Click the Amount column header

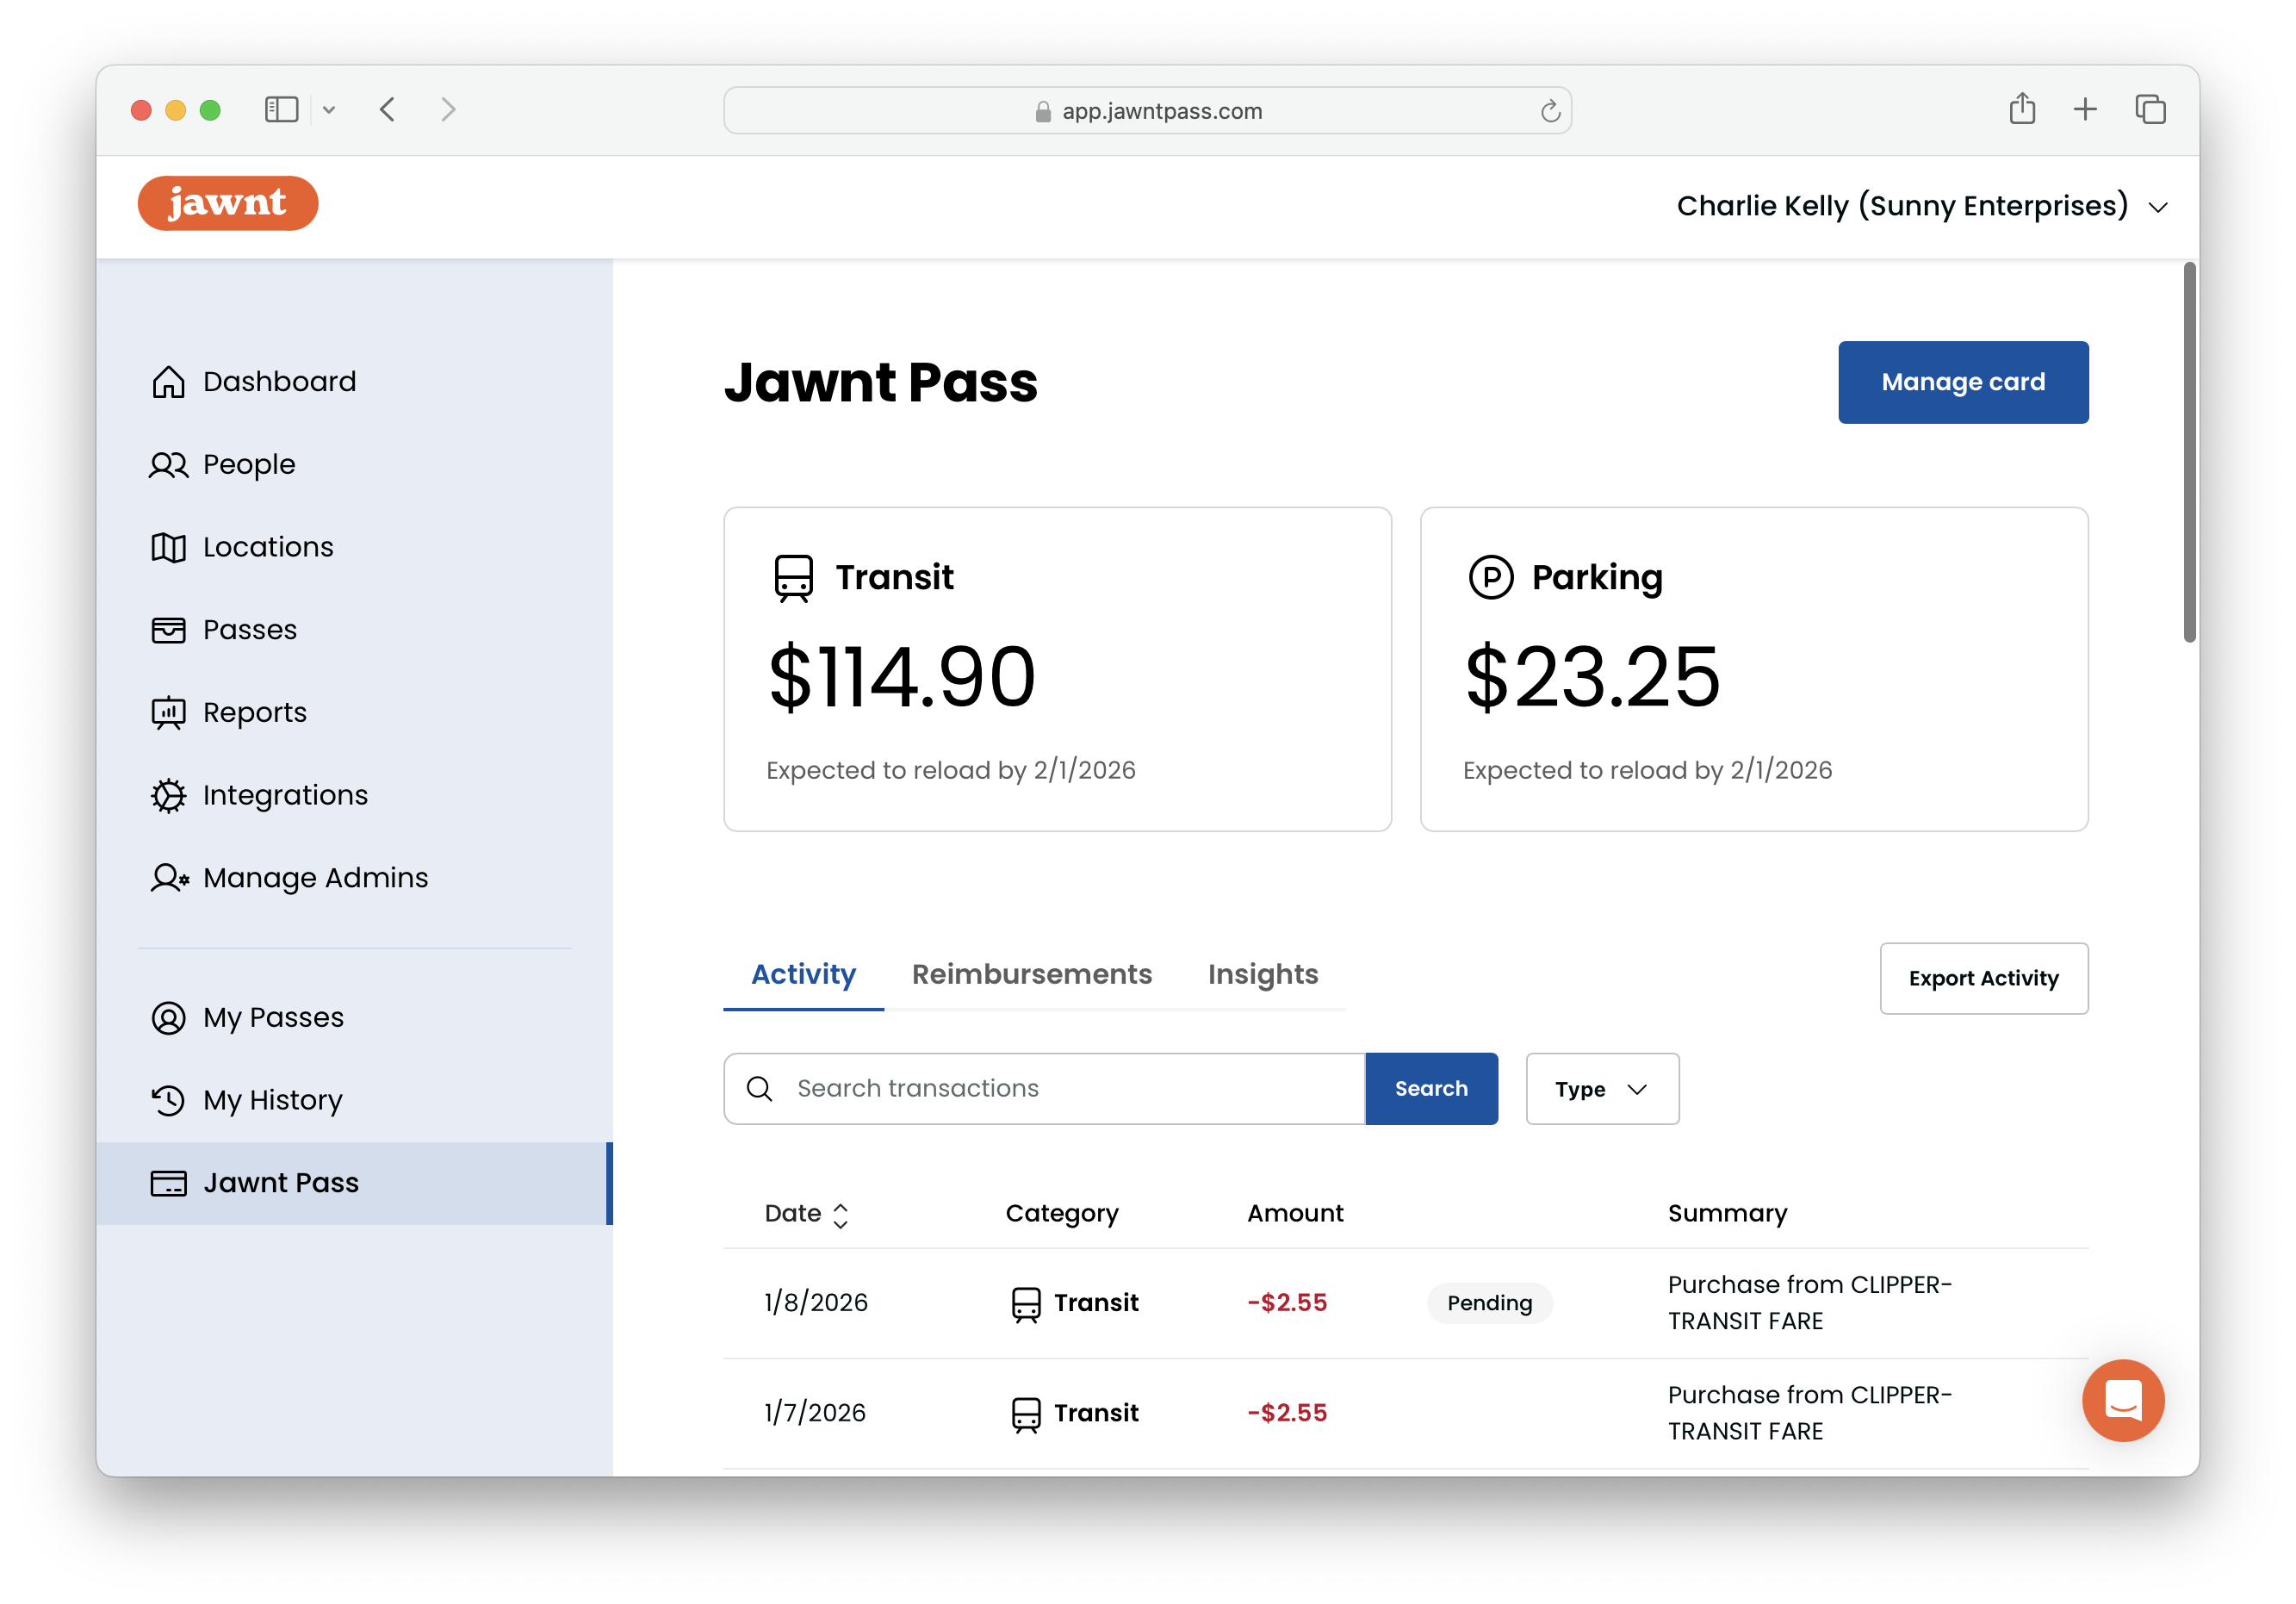point(1295,1214)
